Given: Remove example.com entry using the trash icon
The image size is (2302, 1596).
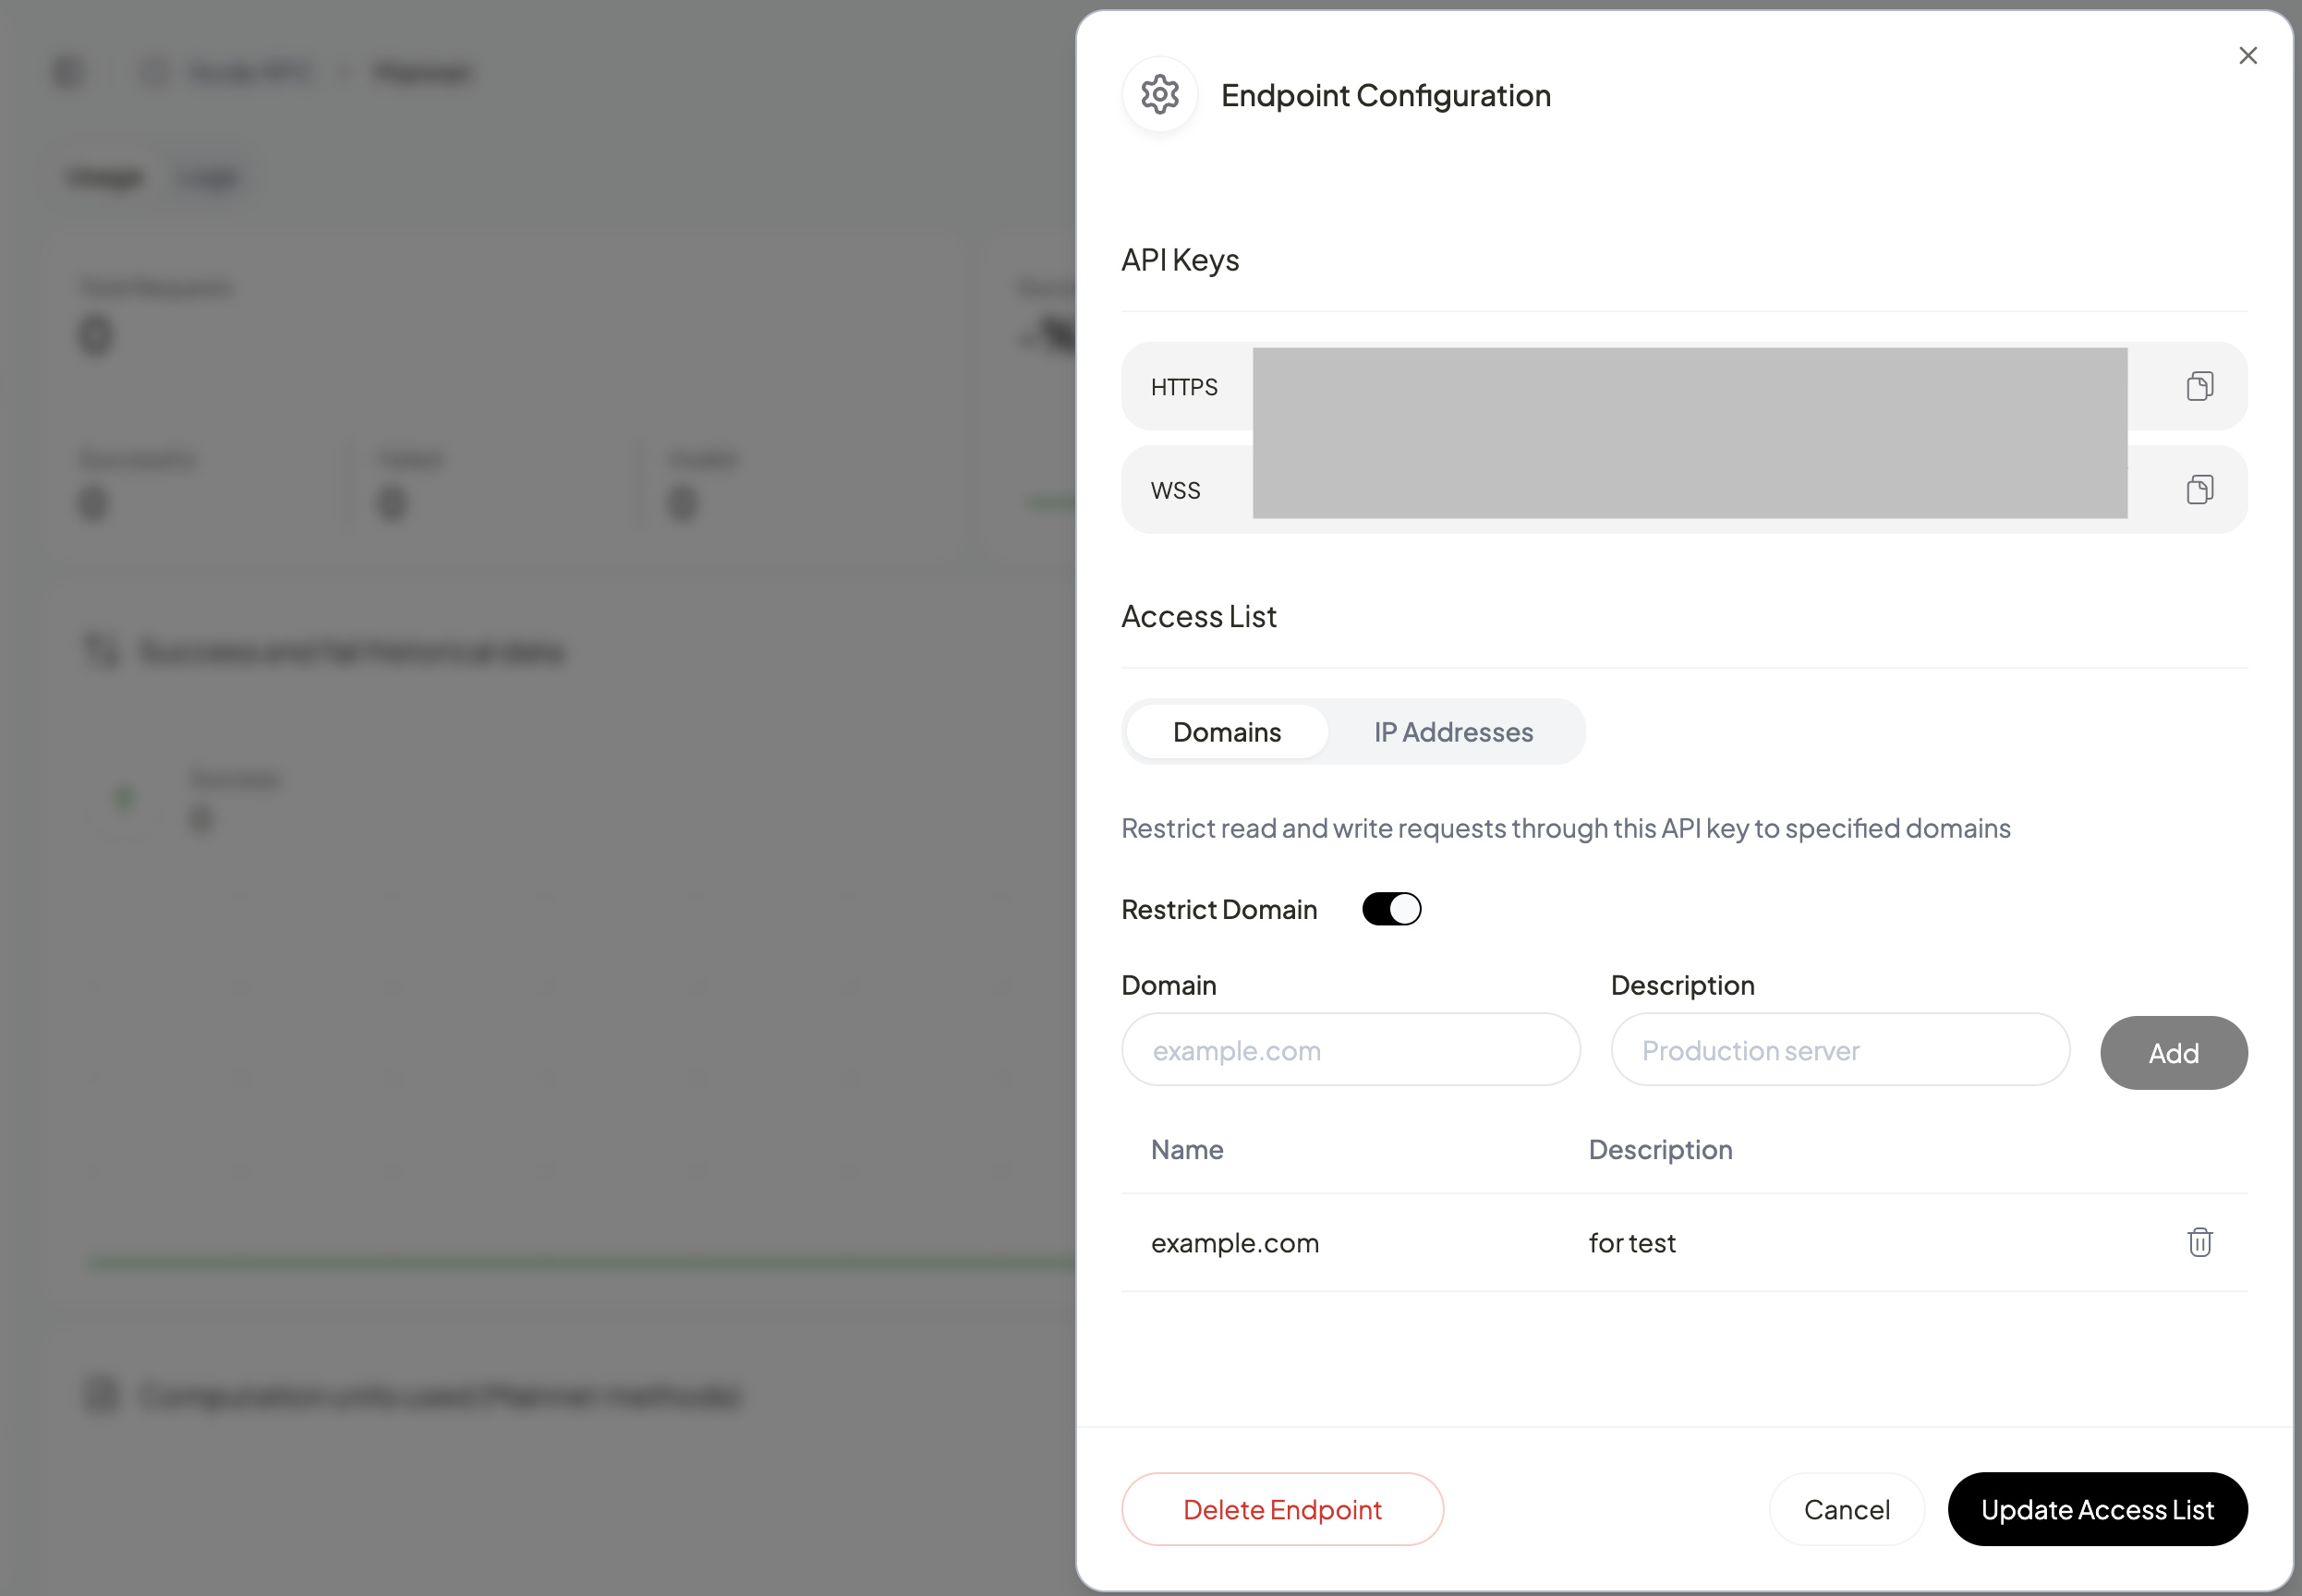Looking at the screenshot, I should pyautogui.click(x=2199, y=1242).
